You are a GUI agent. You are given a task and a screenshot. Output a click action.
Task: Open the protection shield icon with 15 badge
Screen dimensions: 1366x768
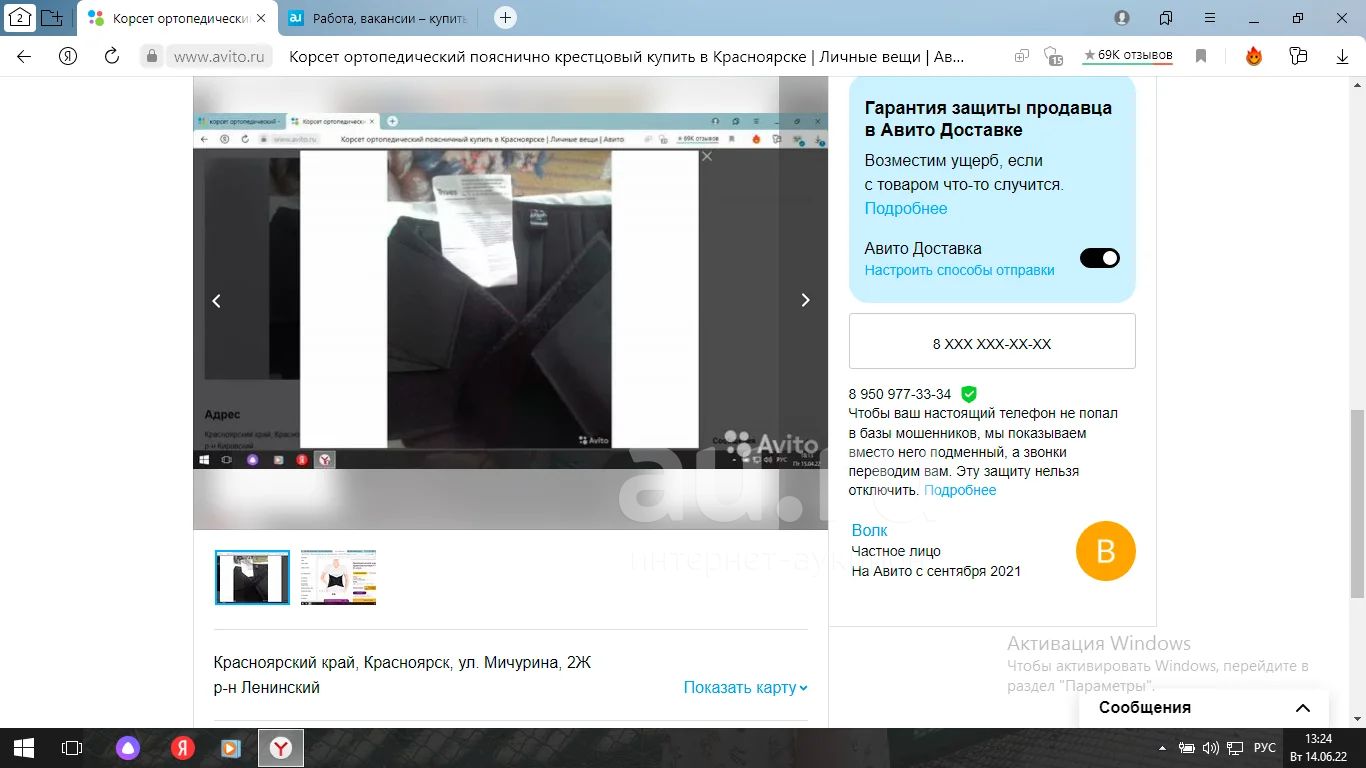pyautogui.click(x=1052, y=57)
